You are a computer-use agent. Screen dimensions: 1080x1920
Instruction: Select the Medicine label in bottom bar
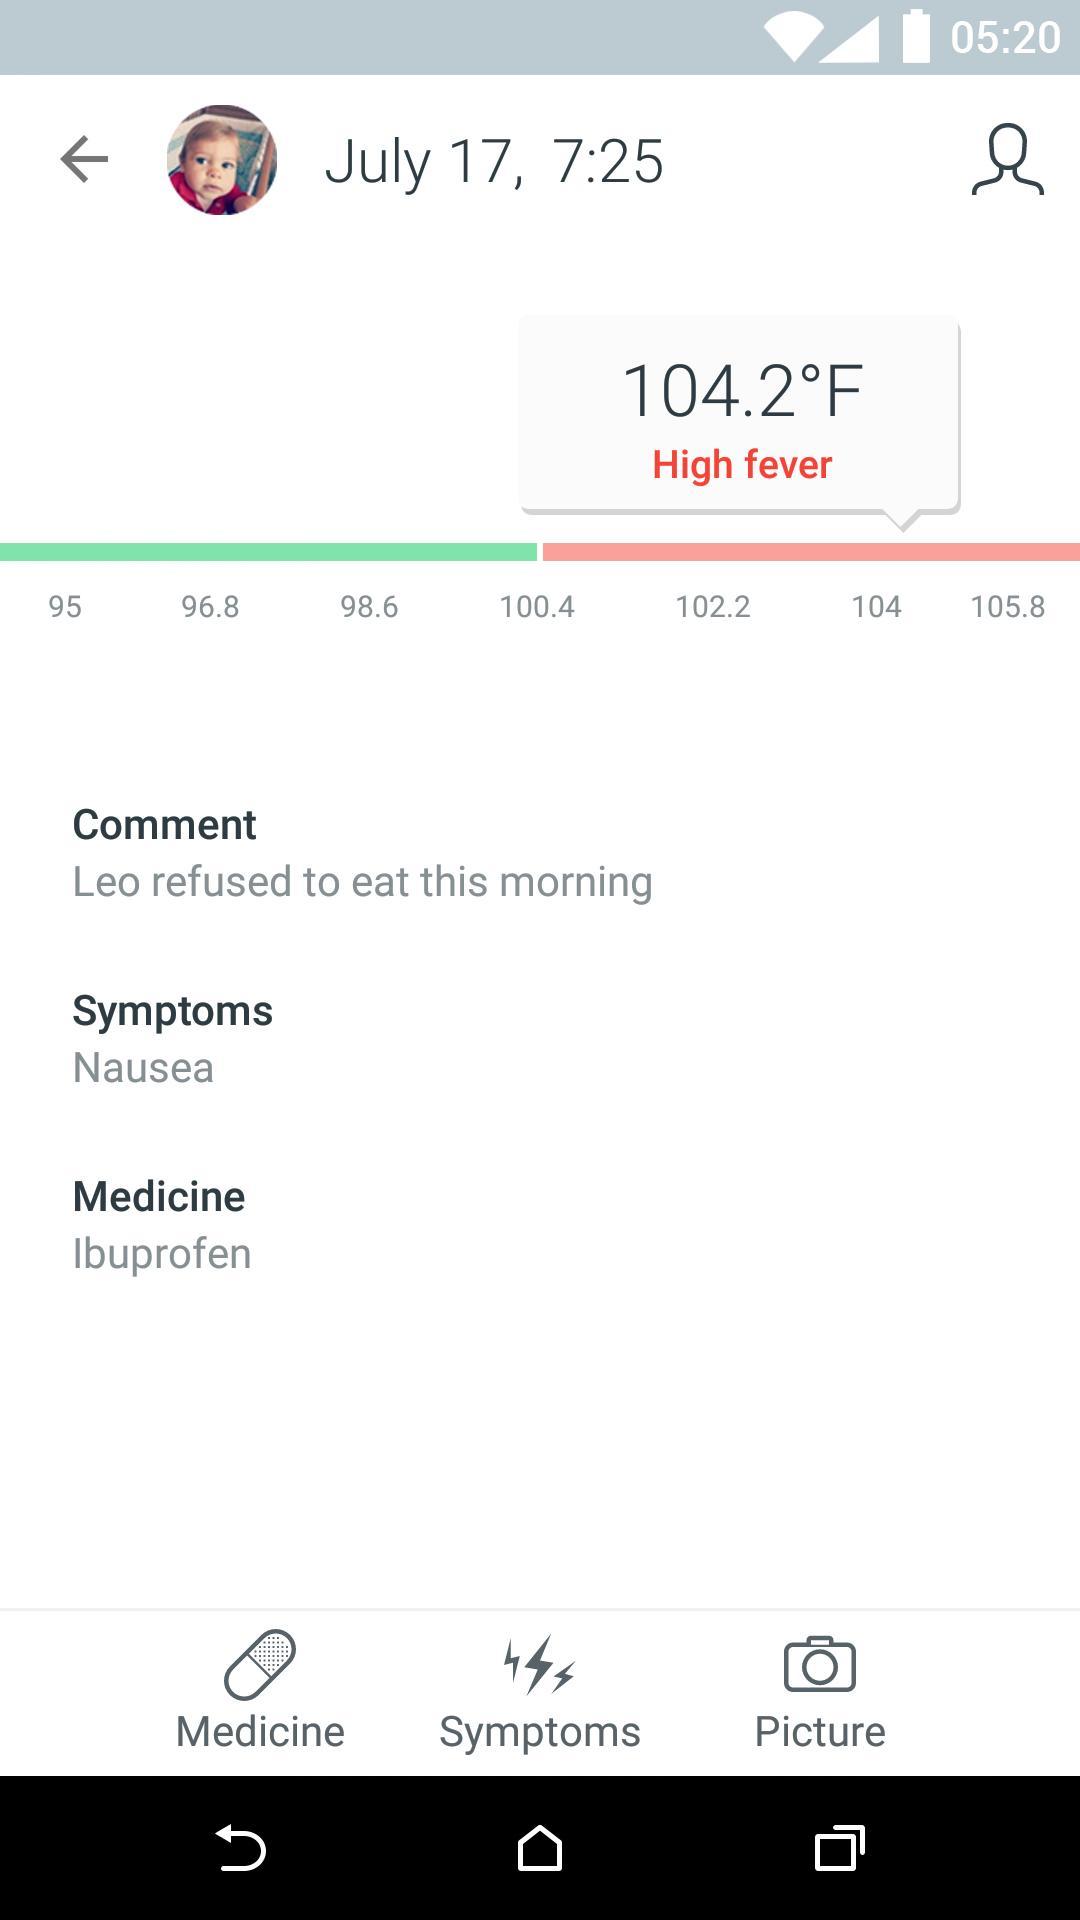(x=260, y=1732)
